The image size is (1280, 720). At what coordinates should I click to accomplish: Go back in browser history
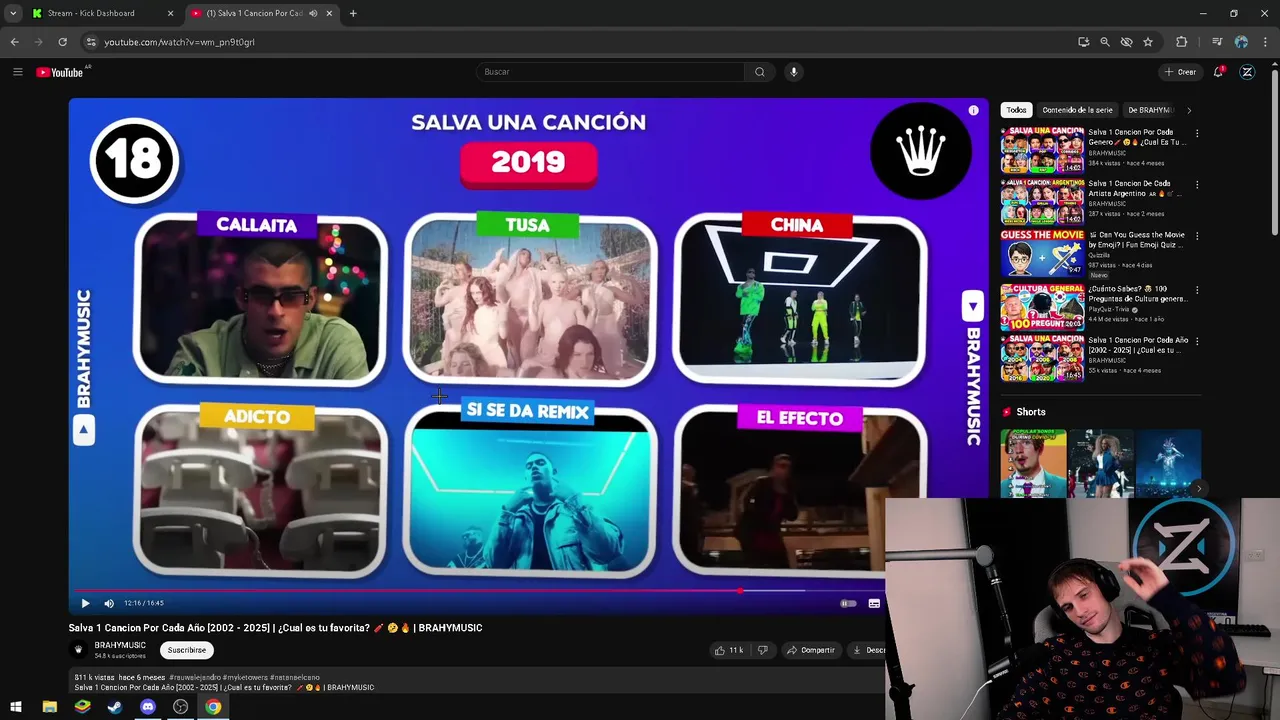pyautogui.click(x=15, y=42)
